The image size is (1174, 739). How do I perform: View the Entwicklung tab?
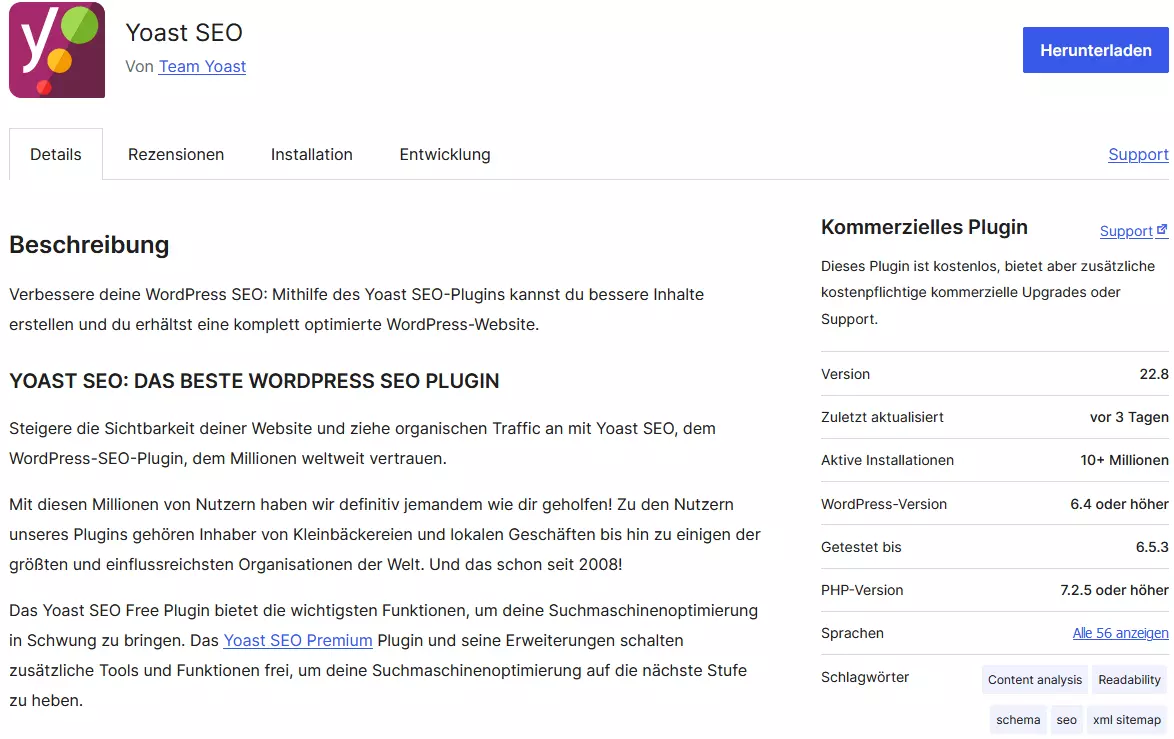point(444,154)
